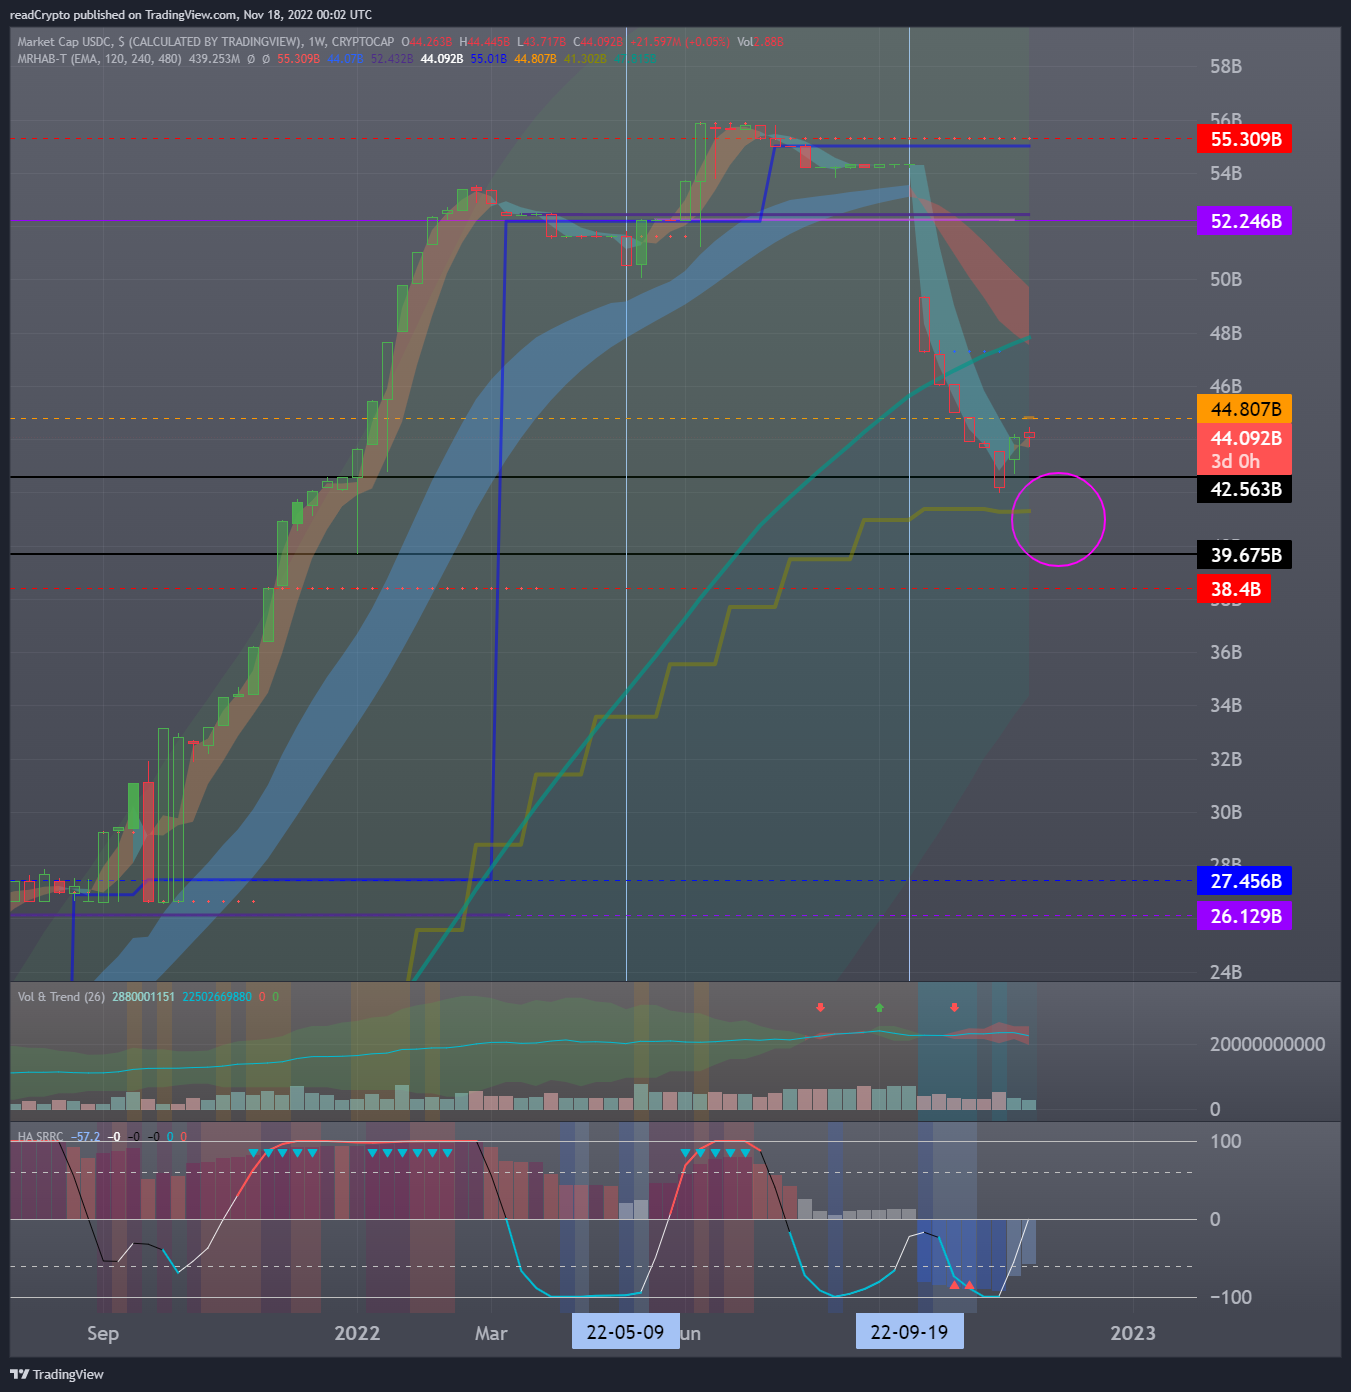Click the 2880001151 value in Vol & Trend legend
The image size is (1351, 1392).
click(x=143, y=997)
